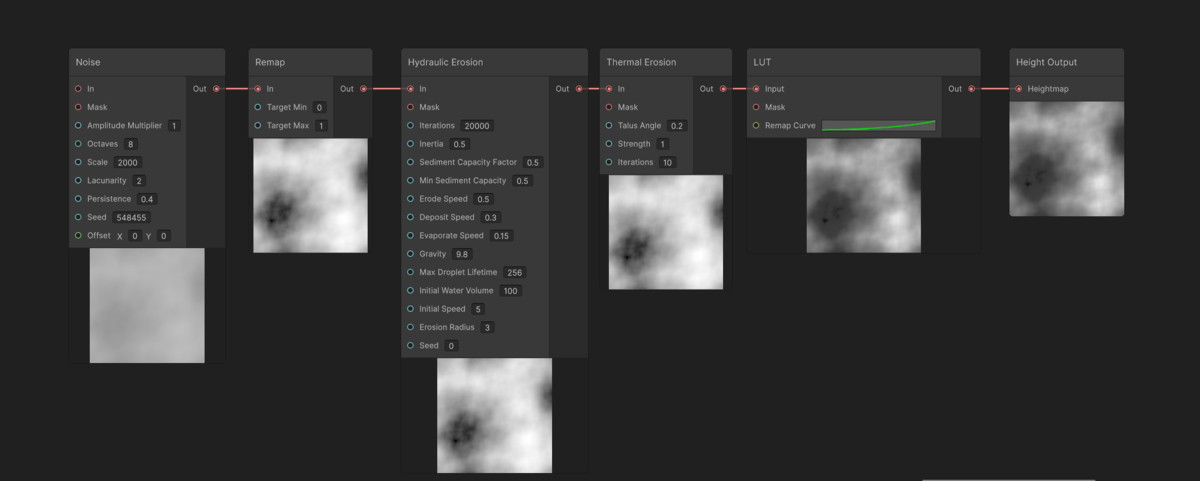Select the LUT node header

(863, 62)
